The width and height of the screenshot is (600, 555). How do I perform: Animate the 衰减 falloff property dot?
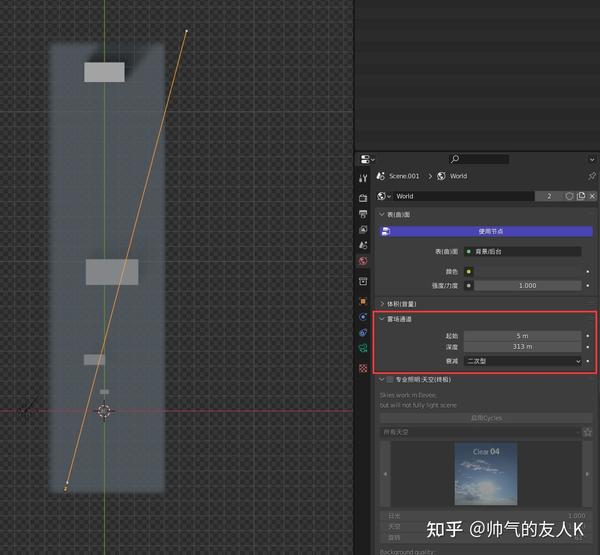pos(588,361)
